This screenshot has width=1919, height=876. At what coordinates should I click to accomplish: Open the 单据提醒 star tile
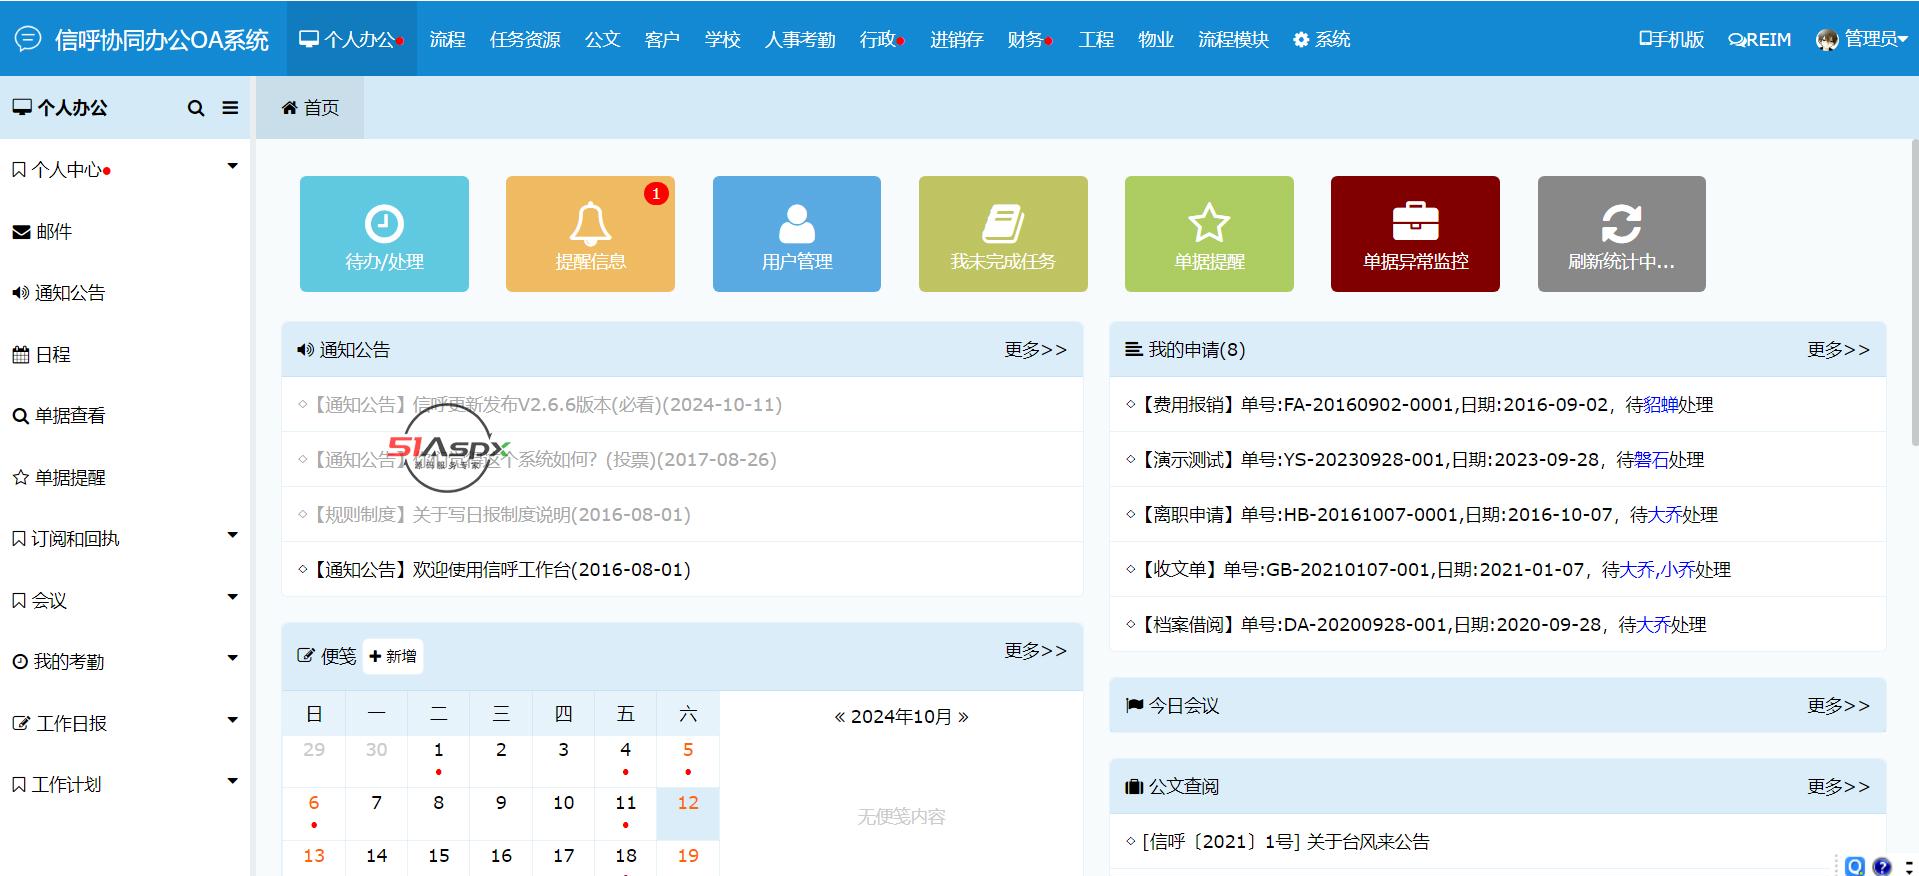tap(1208, 234)
